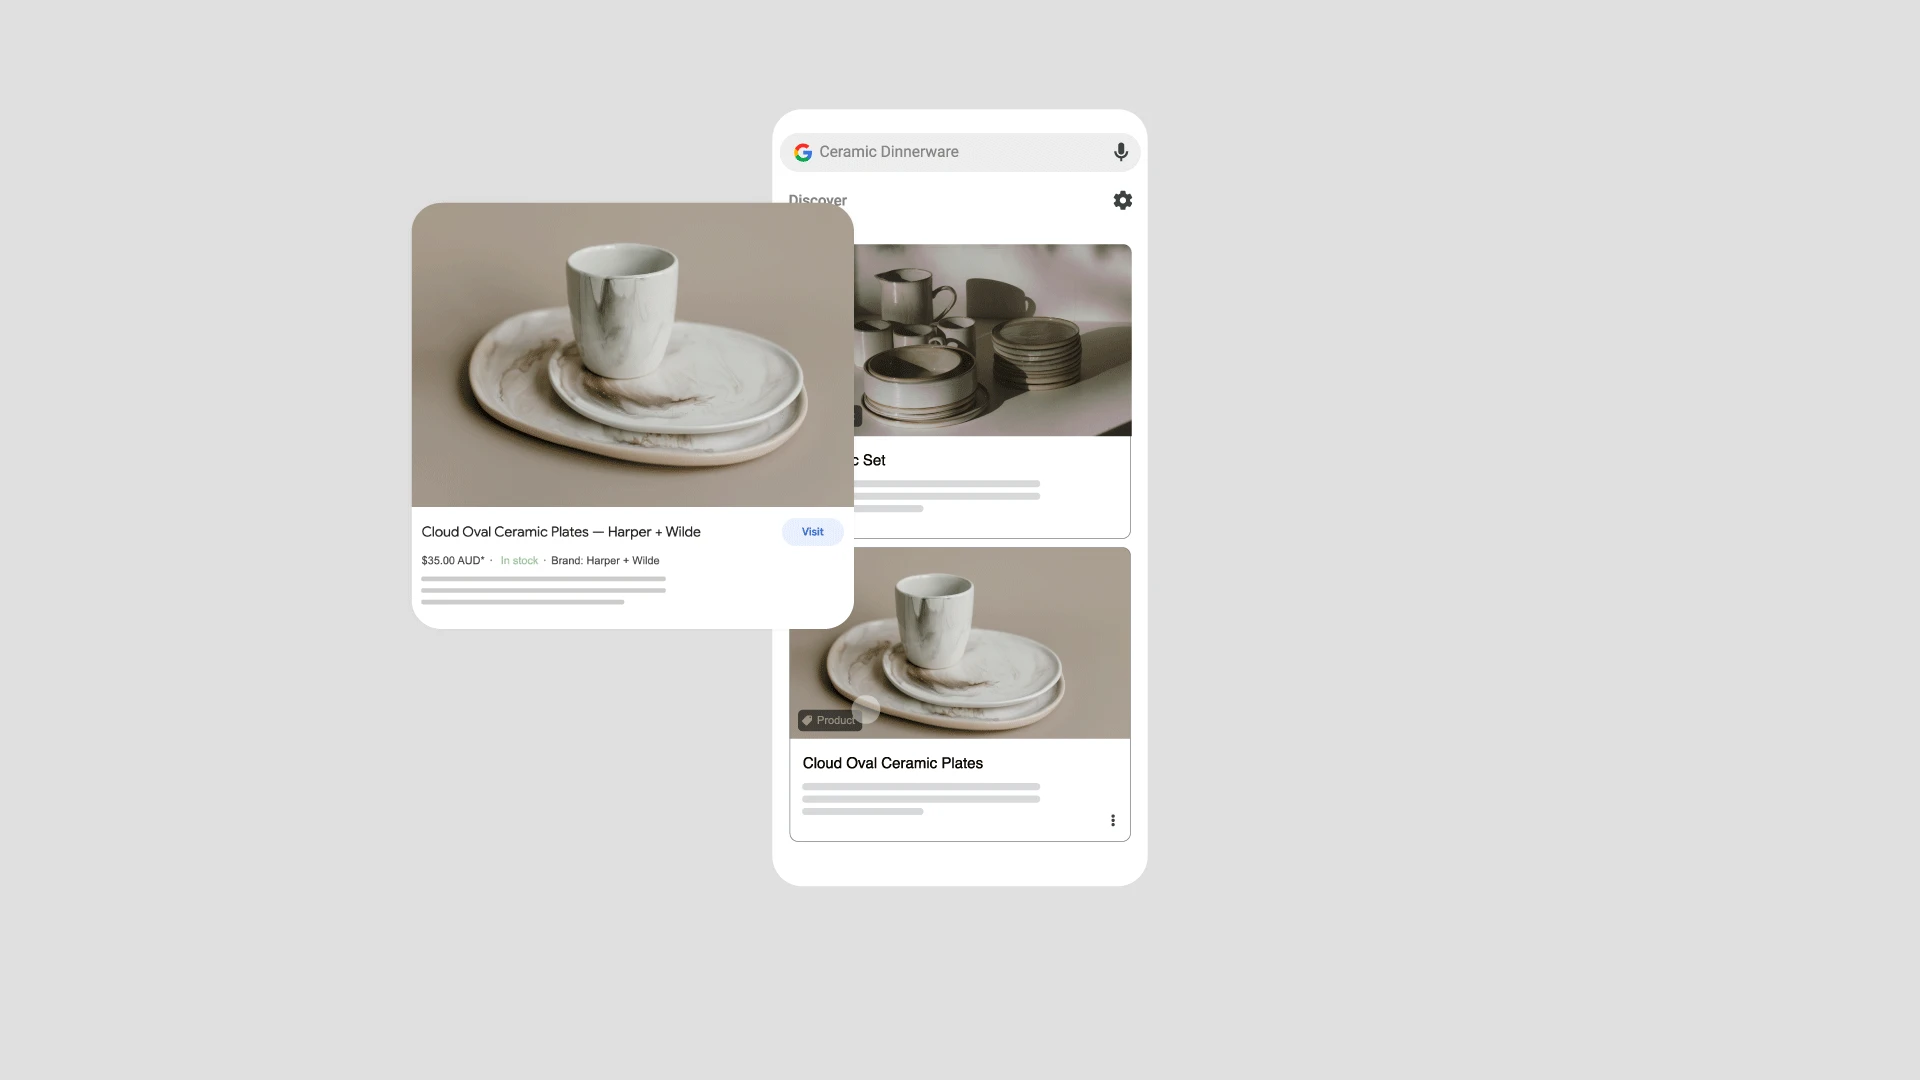Screen dimensions: 1920x1080
Task: Click the Google logo in search bar
Action: [803, 152]
